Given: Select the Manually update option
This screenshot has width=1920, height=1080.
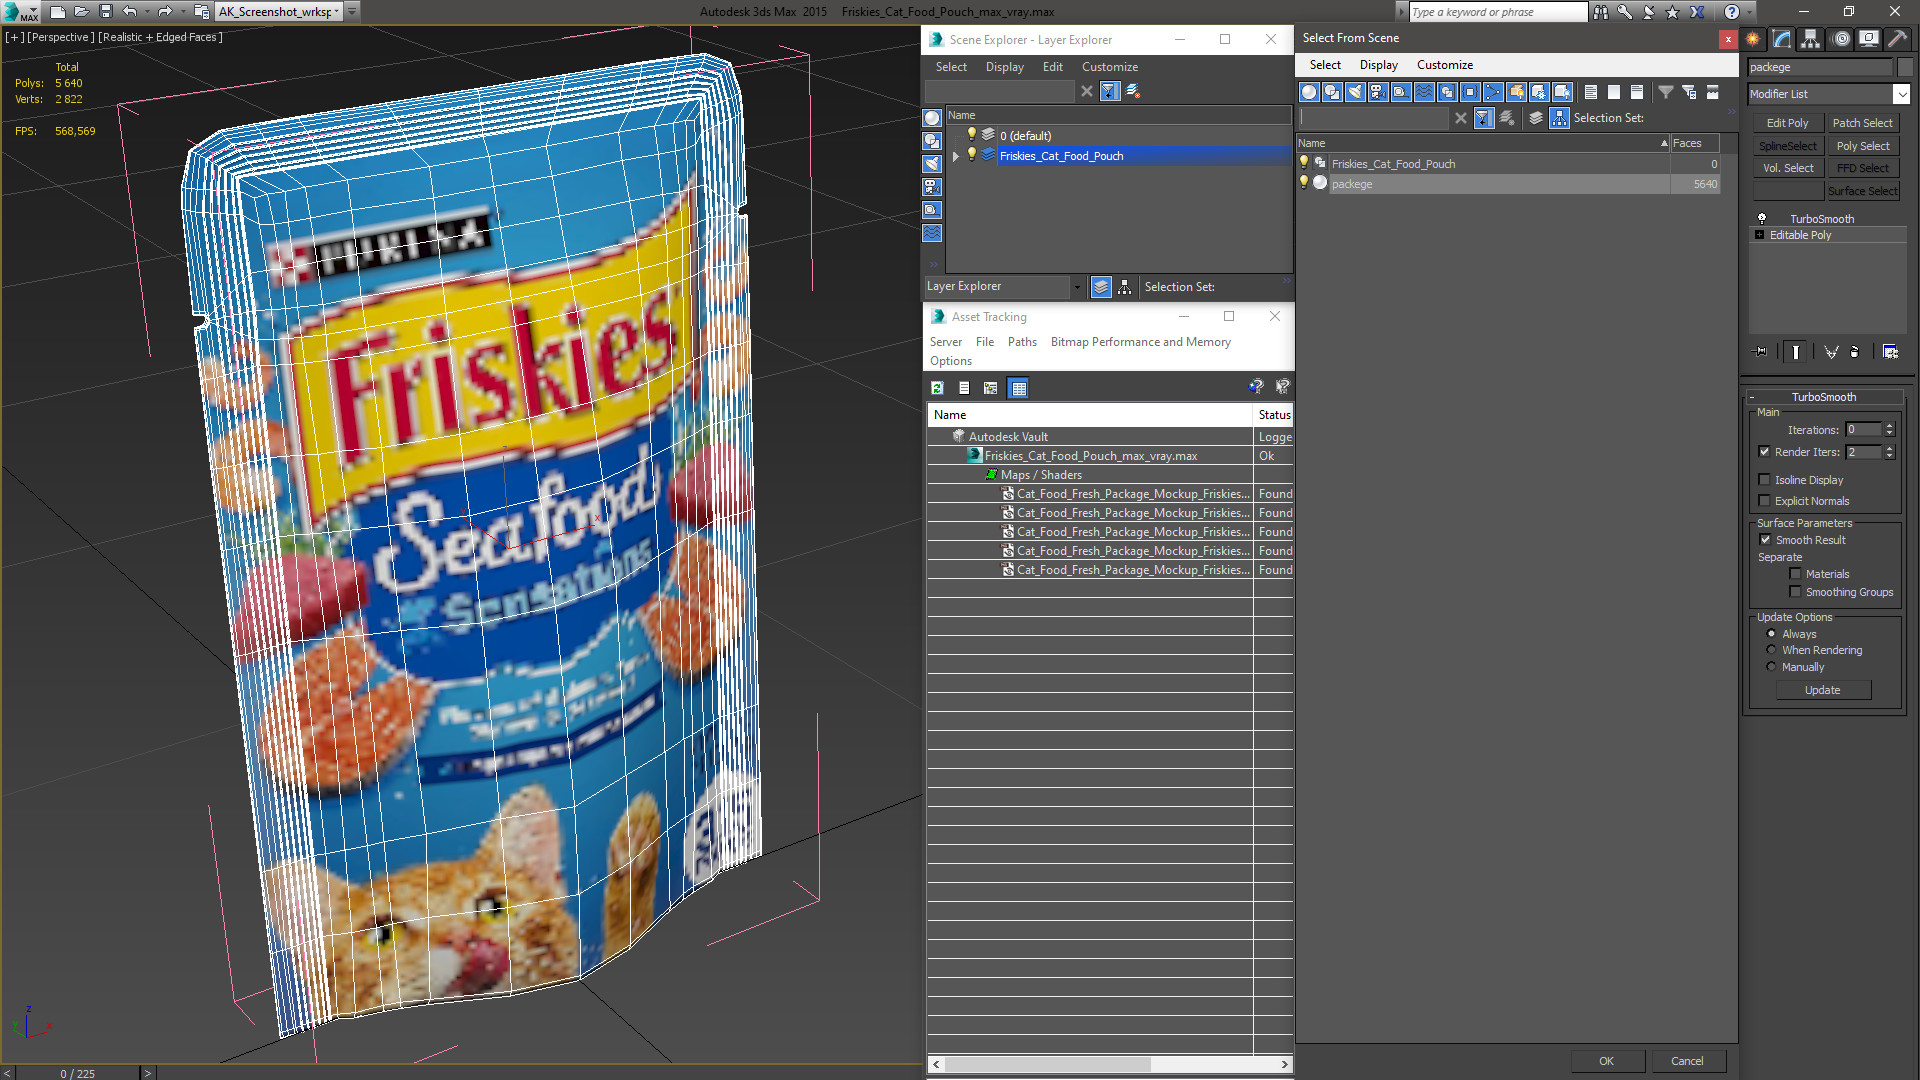Looking at the screenshot, I should click(1771, 667).
